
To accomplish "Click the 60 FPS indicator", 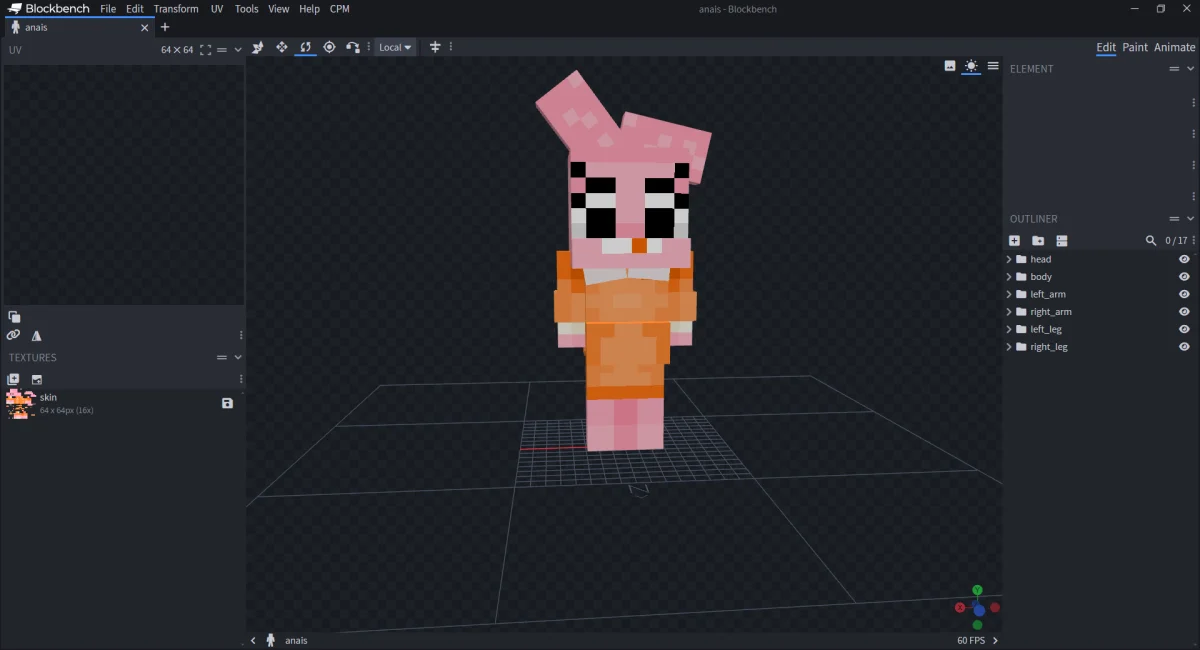I will point(973,640).
